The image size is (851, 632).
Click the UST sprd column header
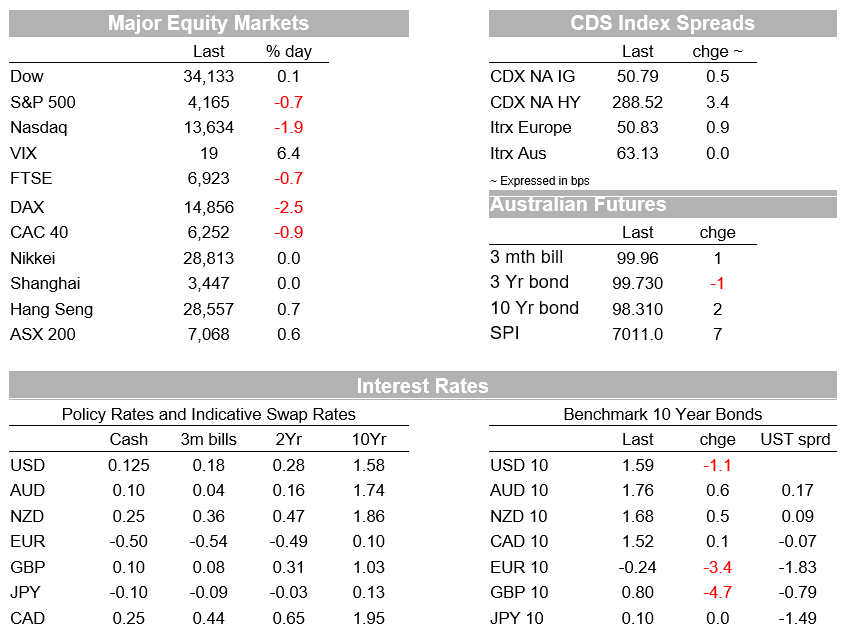tap(795, 439)
